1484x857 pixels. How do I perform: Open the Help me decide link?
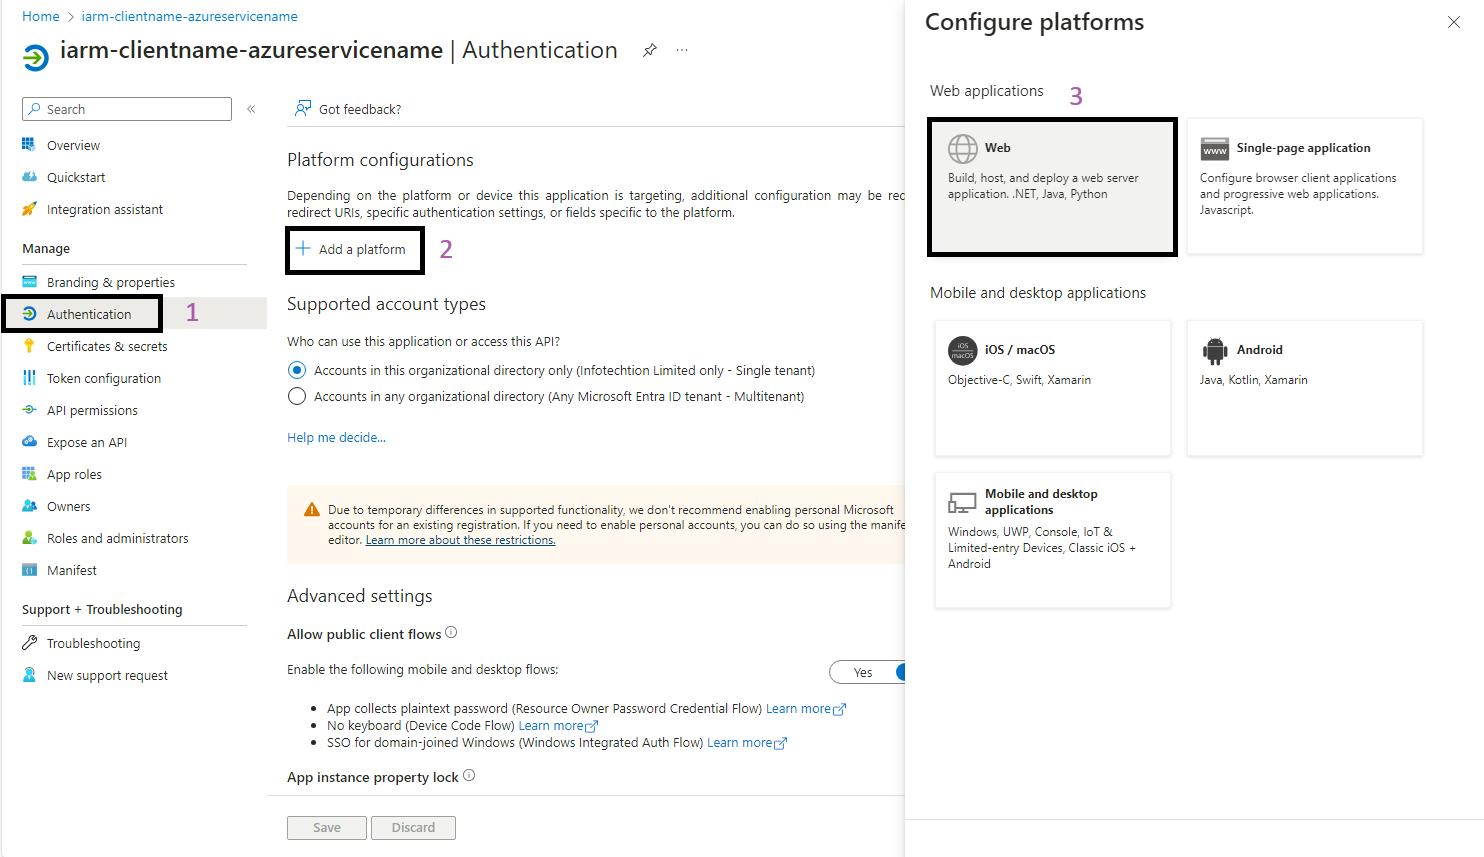(x=336, y=437)
